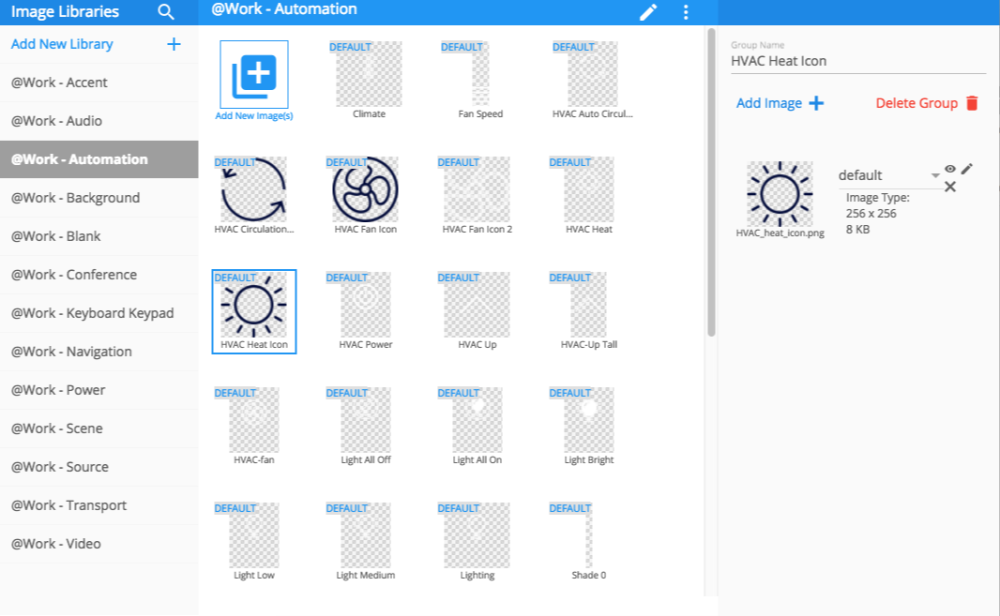Open the @Work - Navigation library
The width and height of the screenshot is (1000, 616).
pyautogui.click(x=99, y=351)
